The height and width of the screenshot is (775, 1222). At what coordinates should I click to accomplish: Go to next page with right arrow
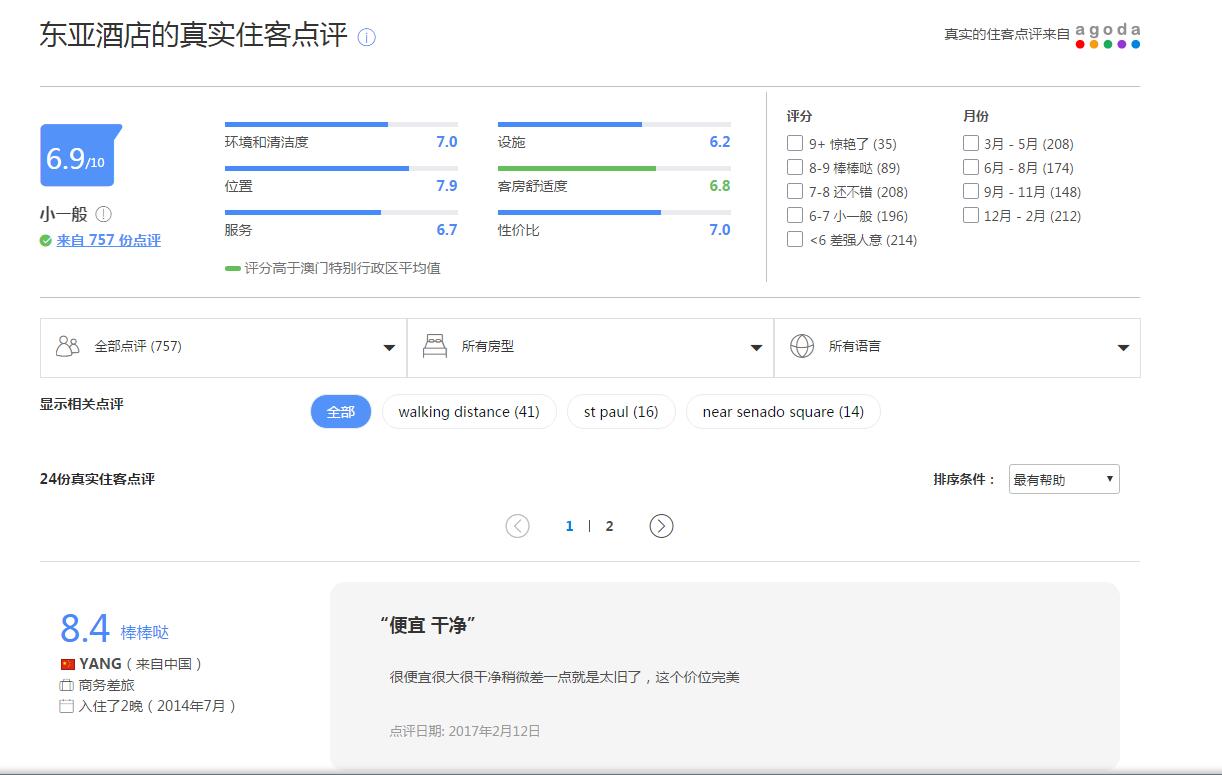point(661,526)
